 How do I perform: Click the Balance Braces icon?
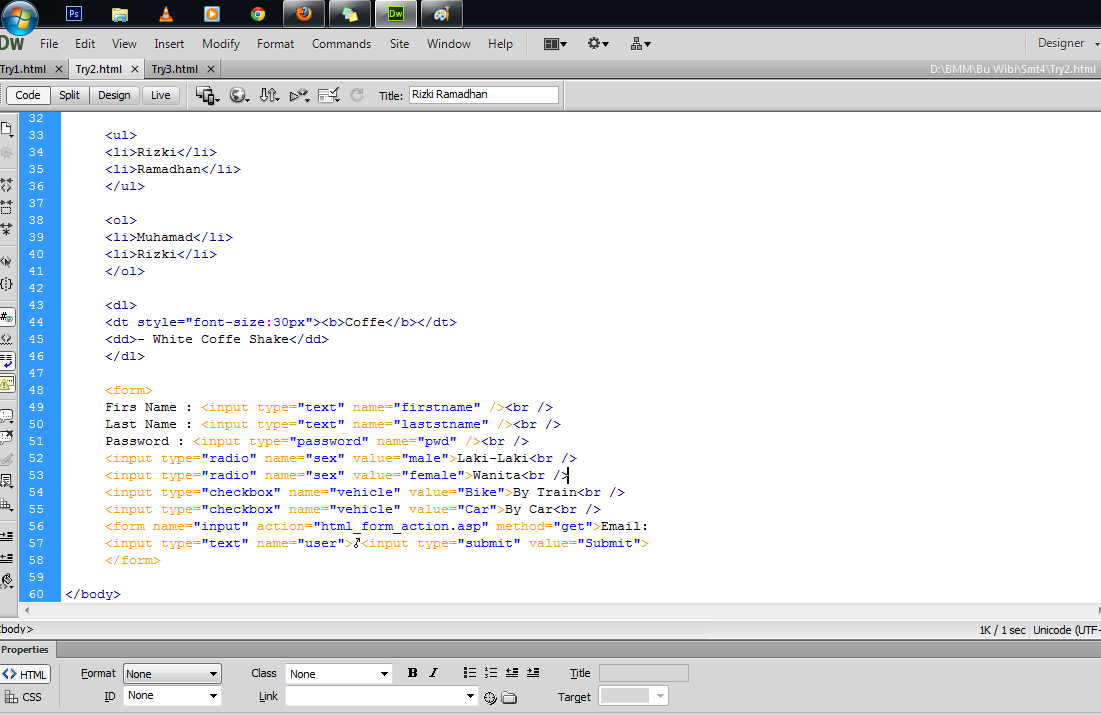(x=6, y=284)
